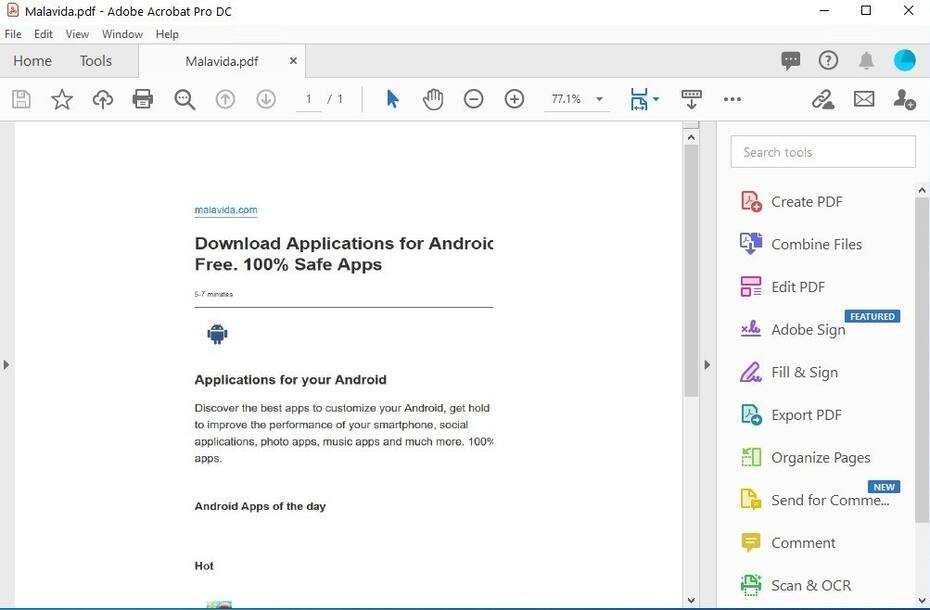This screenshot has height=610, width=930.
Task: Open the Window menu
Action: (122, 34)
